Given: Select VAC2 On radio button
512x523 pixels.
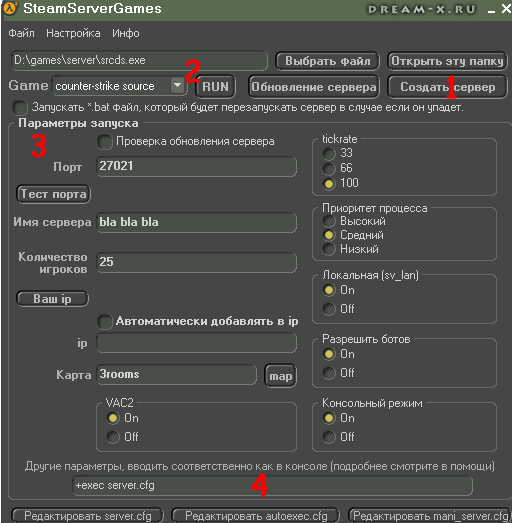Looking at the screenshot, I should [x=113, y=418].
